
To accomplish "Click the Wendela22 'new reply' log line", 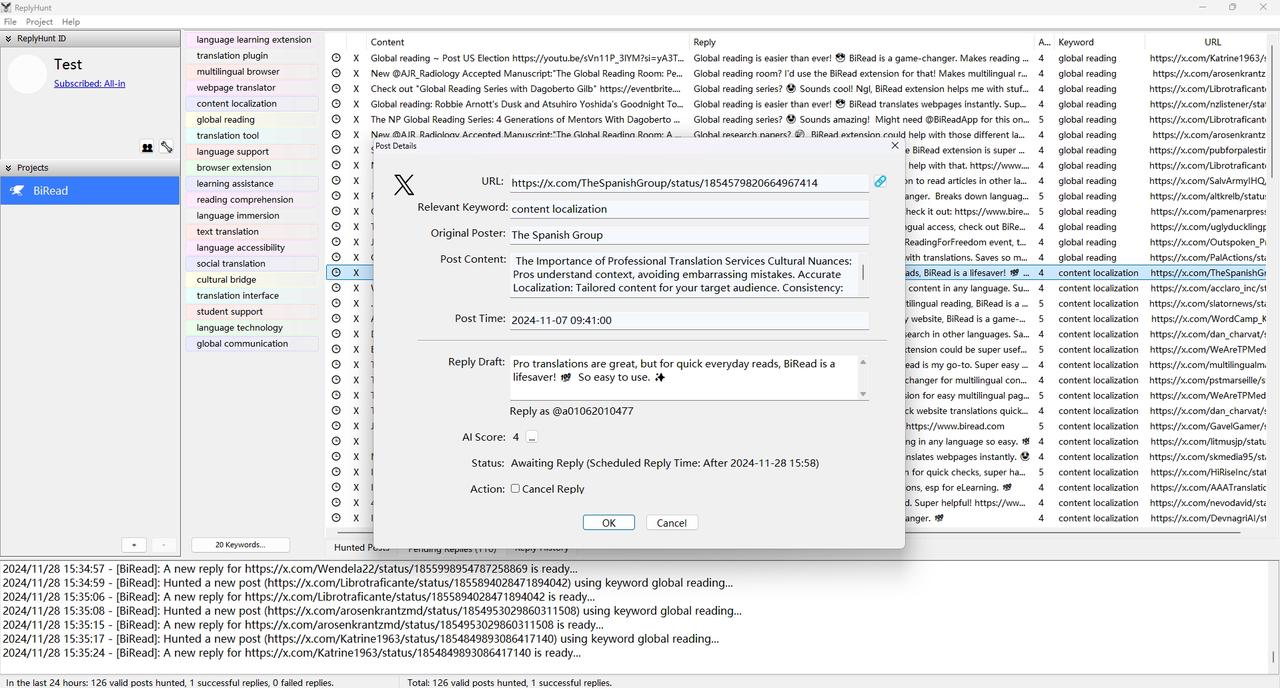I will click(290, 569).
